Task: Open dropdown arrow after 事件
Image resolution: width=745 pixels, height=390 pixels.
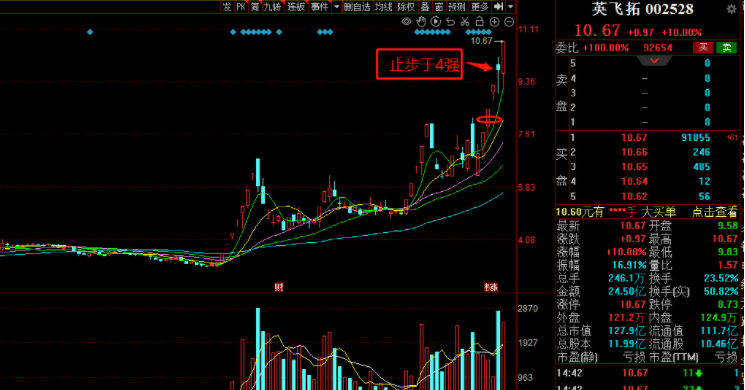Action: [337, 7]
